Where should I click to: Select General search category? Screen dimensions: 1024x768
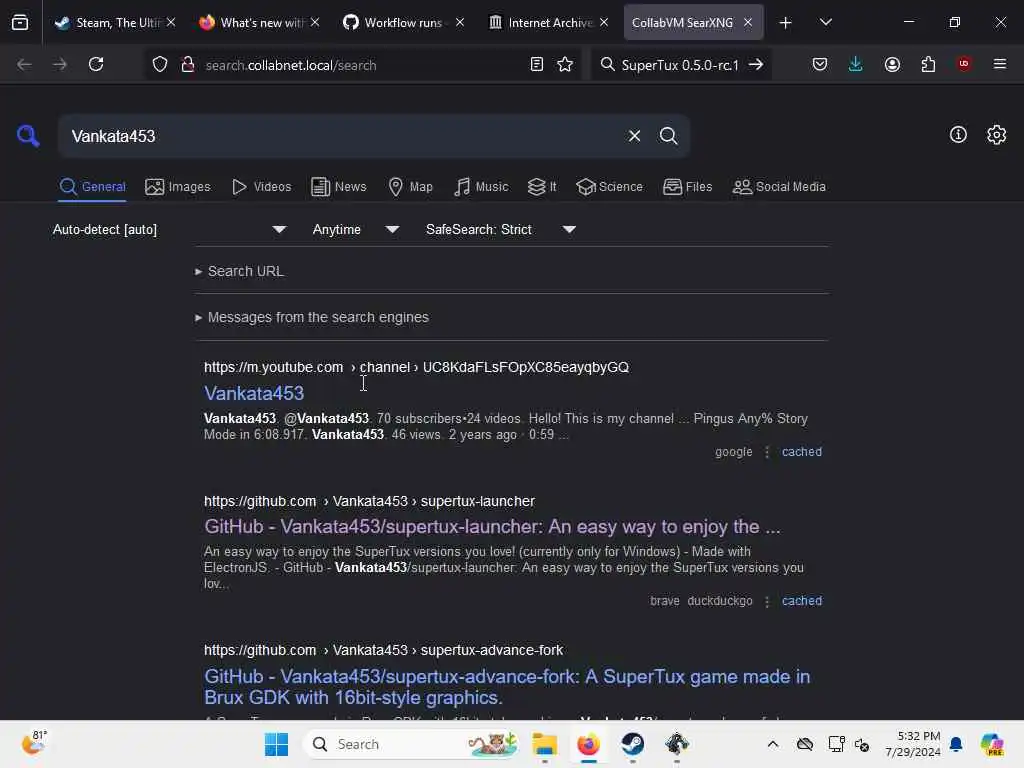tap(92, 187)
